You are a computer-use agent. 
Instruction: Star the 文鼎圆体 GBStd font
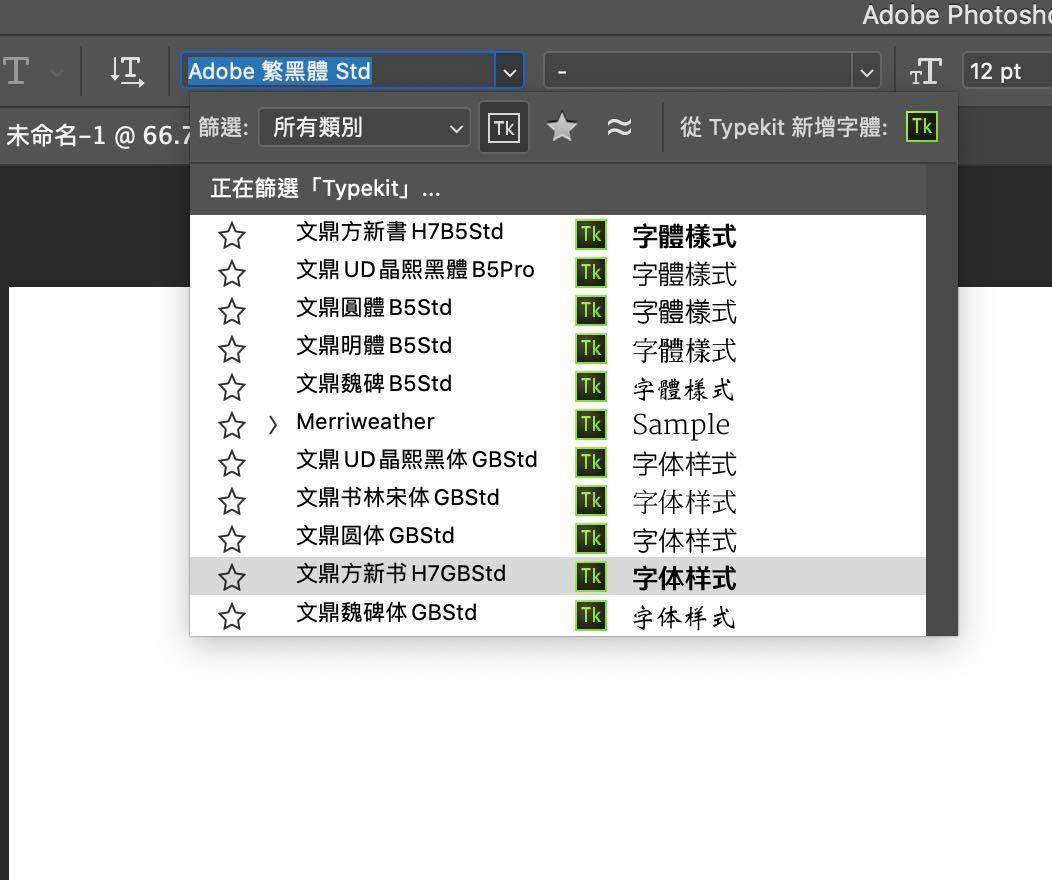coord(232,539)
